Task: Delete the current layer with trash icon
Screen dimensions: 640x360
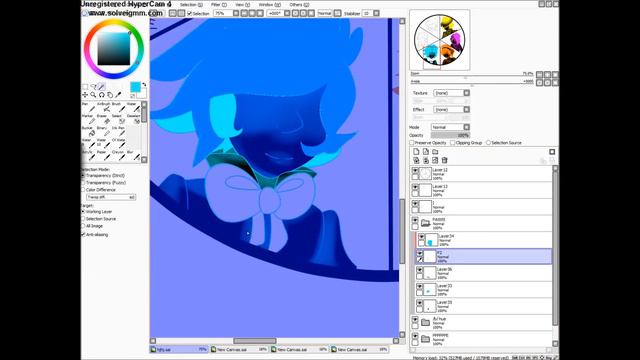Action: coord(444,160)
